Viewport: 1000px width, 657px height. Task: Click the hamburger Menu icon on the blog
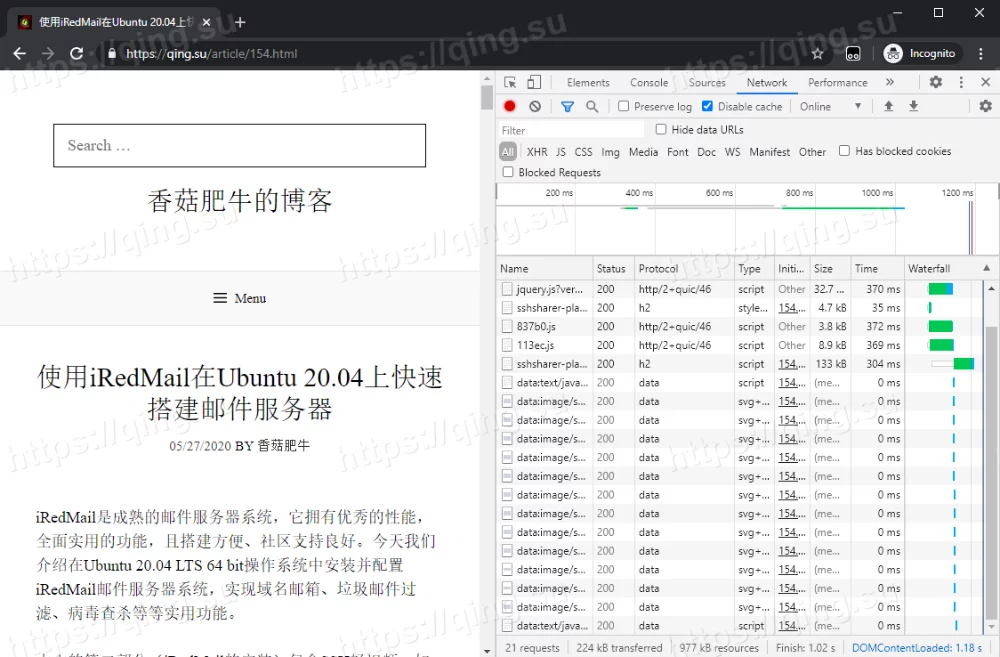[x=220, y=299]
